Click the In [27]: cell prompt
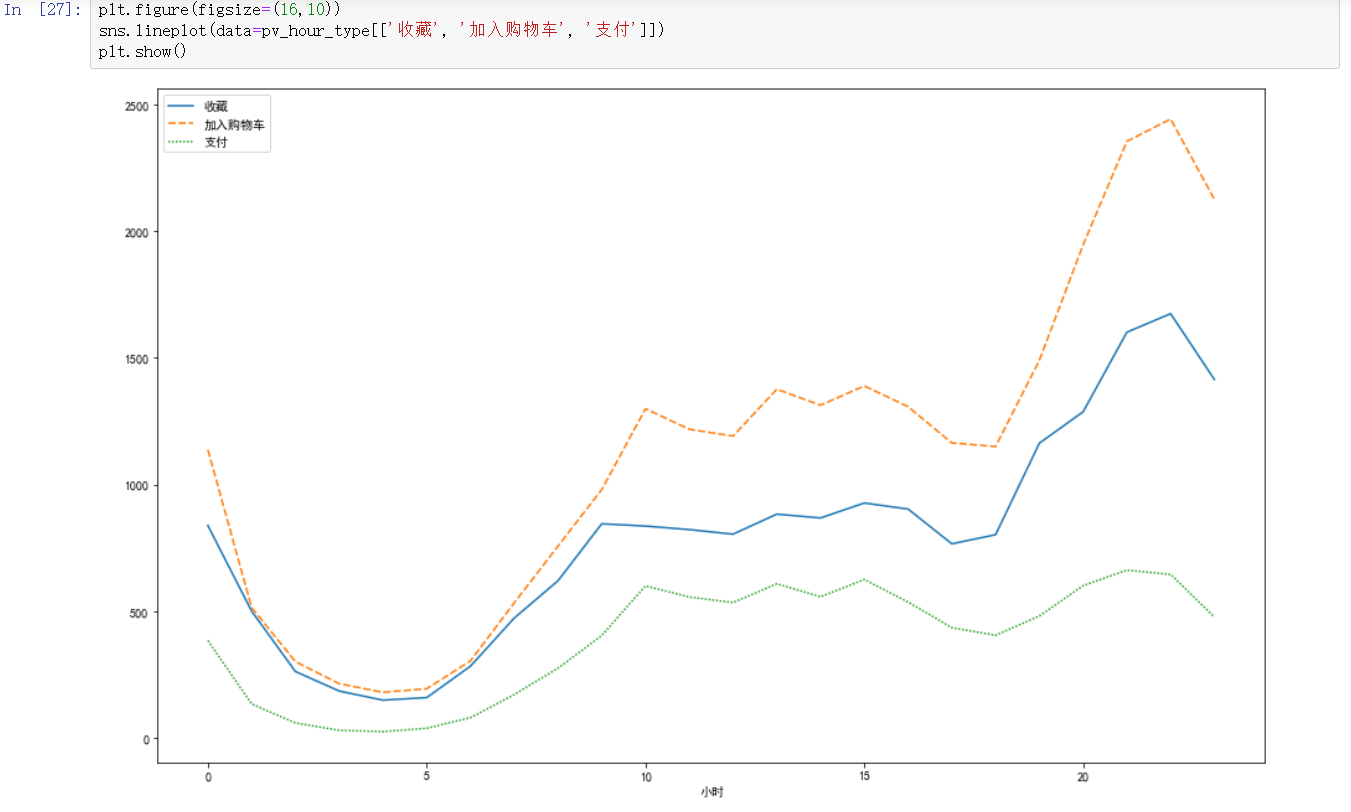 (44, 10)
